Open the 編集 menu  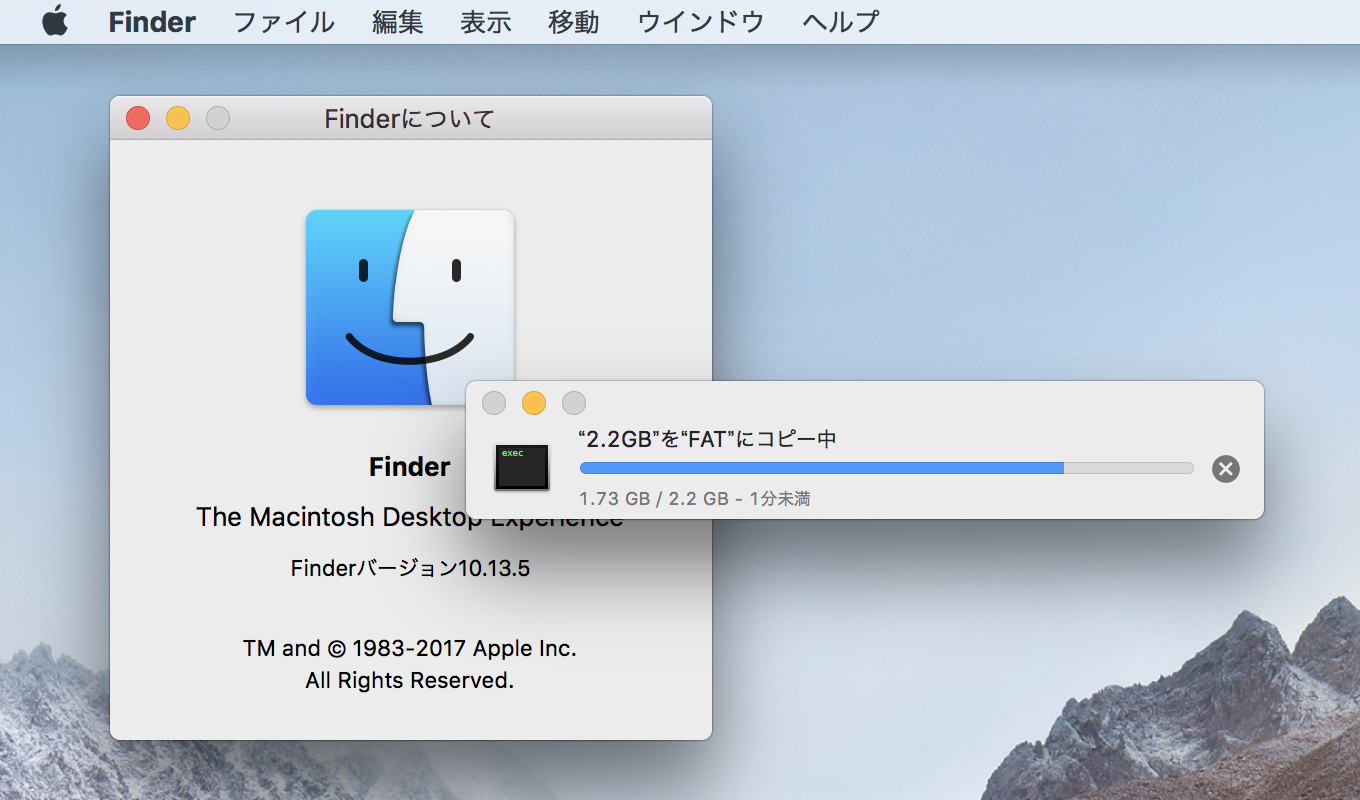(398, 22)
